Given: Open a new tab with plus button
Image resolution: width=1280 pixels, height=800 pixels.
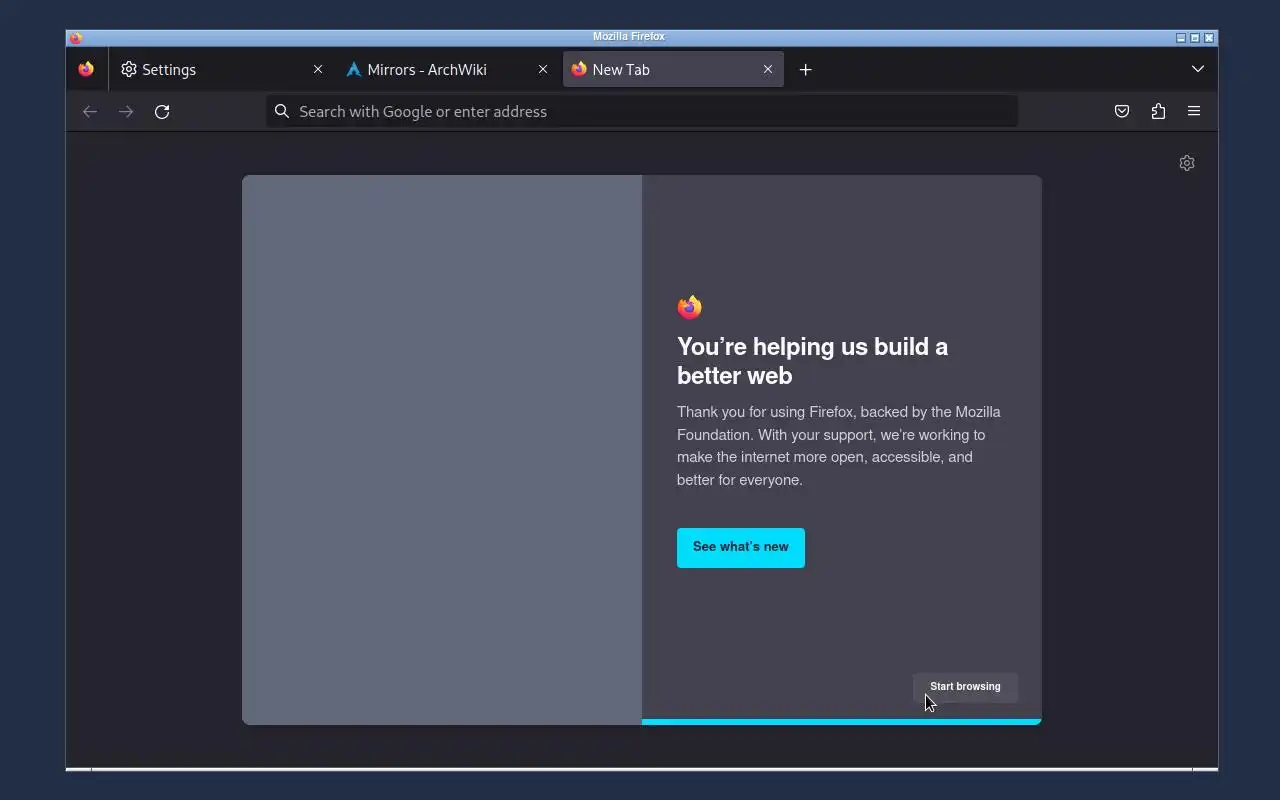Looking at the screenshot, I should pos(806,69).
